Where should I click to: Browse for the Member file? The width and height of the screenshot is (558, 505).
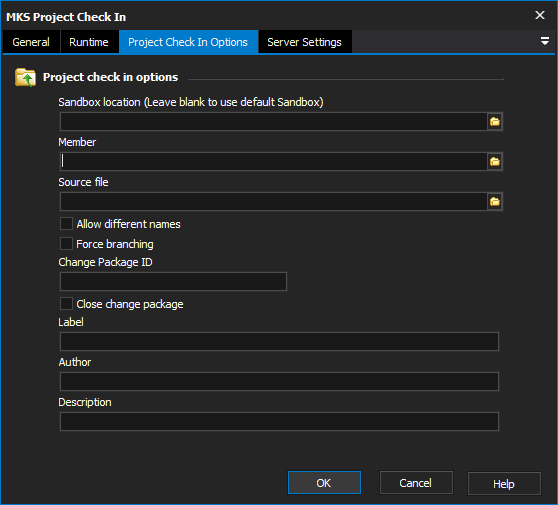tap(495, 162)
